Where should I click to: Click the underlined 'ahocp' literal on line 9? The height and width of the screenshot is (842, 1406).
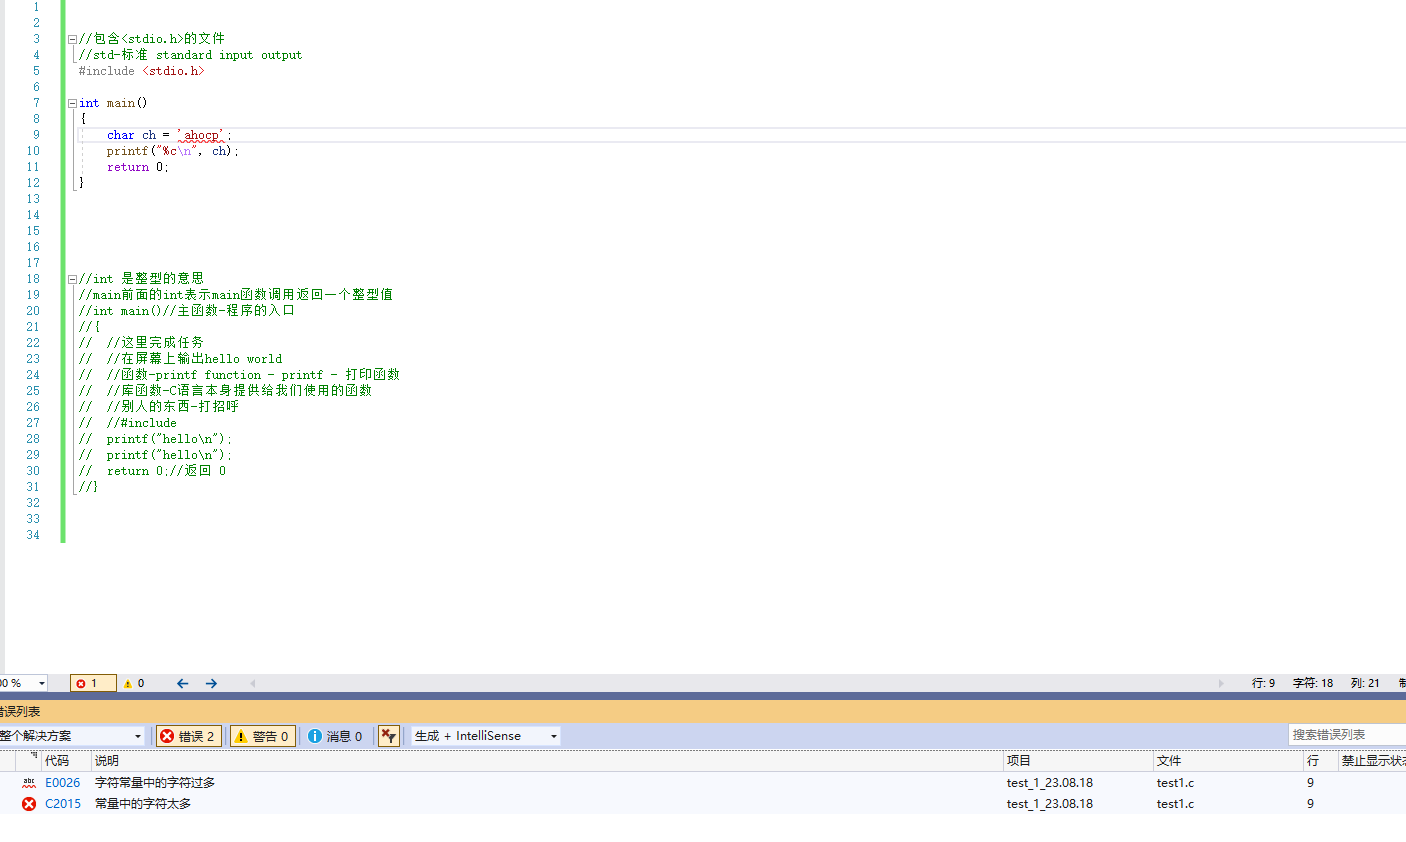pos(201,135)
